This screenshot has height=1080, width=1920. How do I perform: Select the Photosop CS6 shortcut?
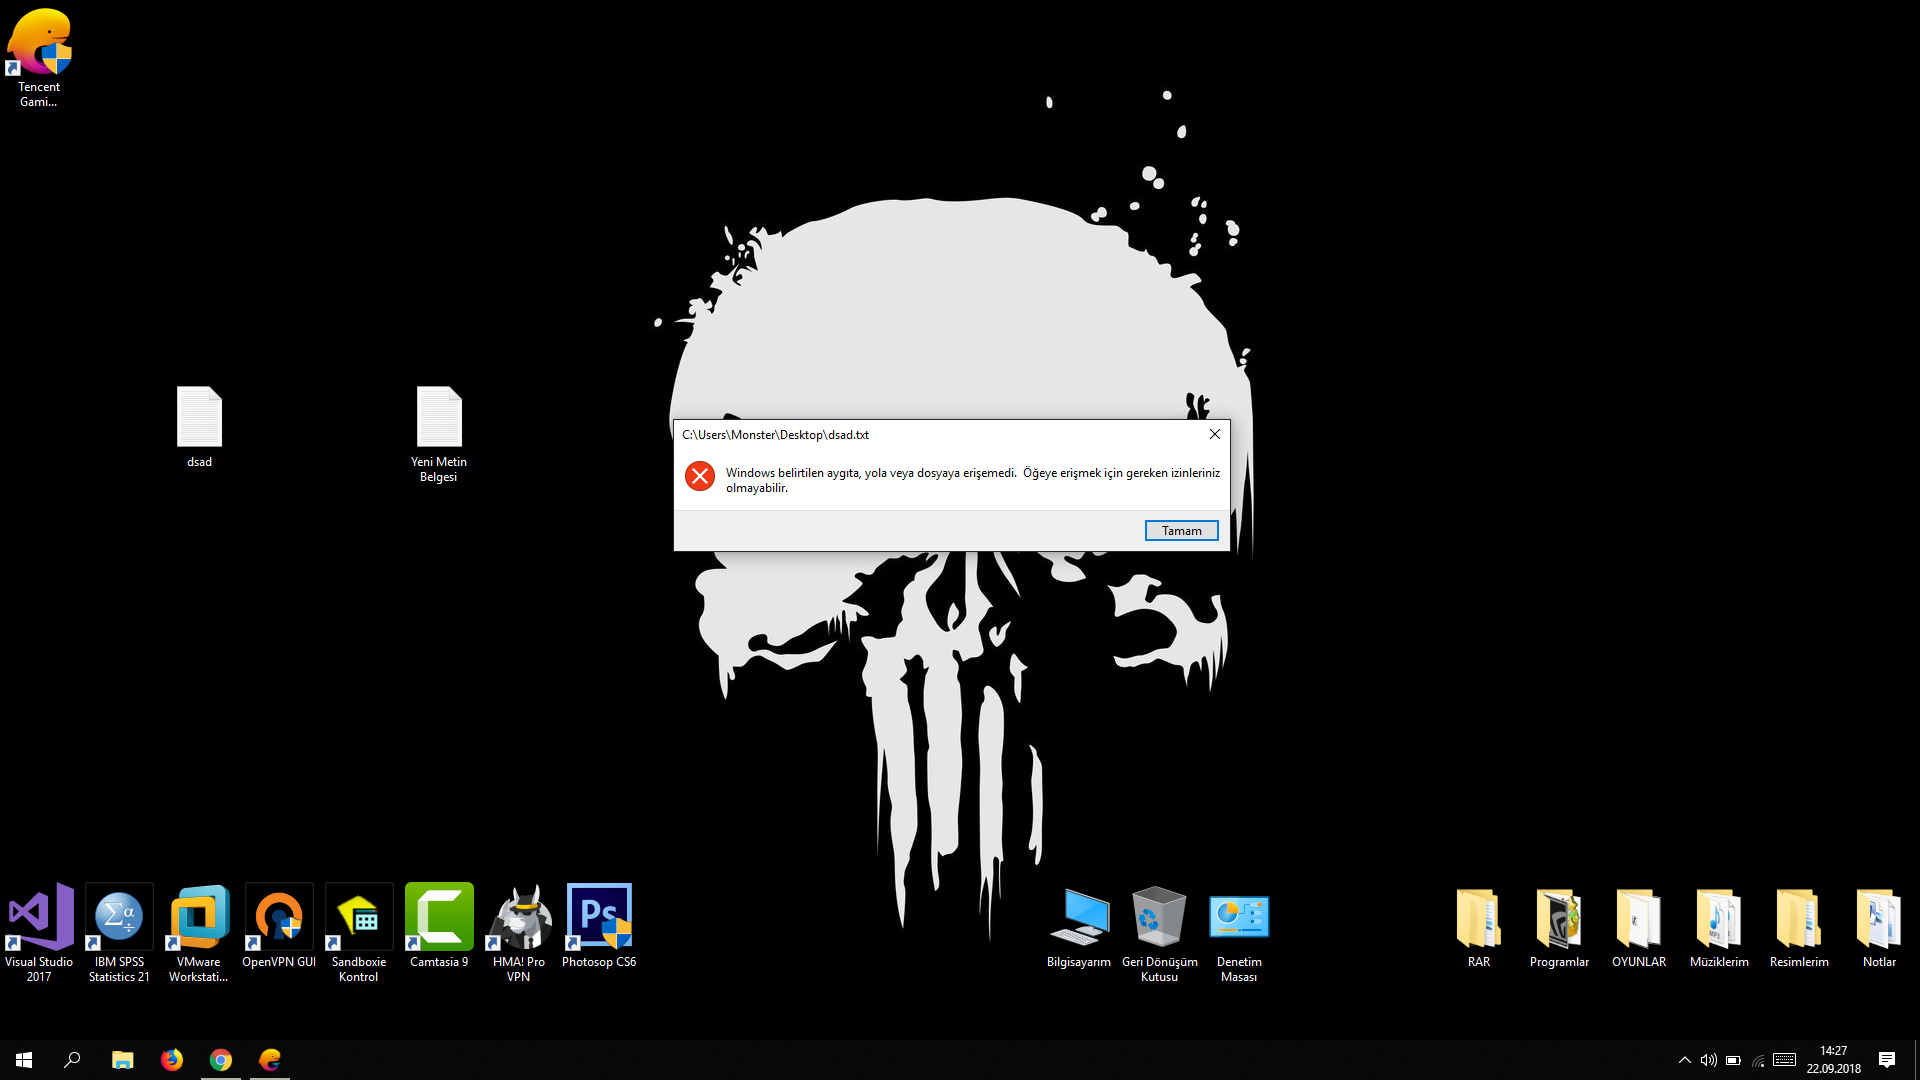point(599,925)
